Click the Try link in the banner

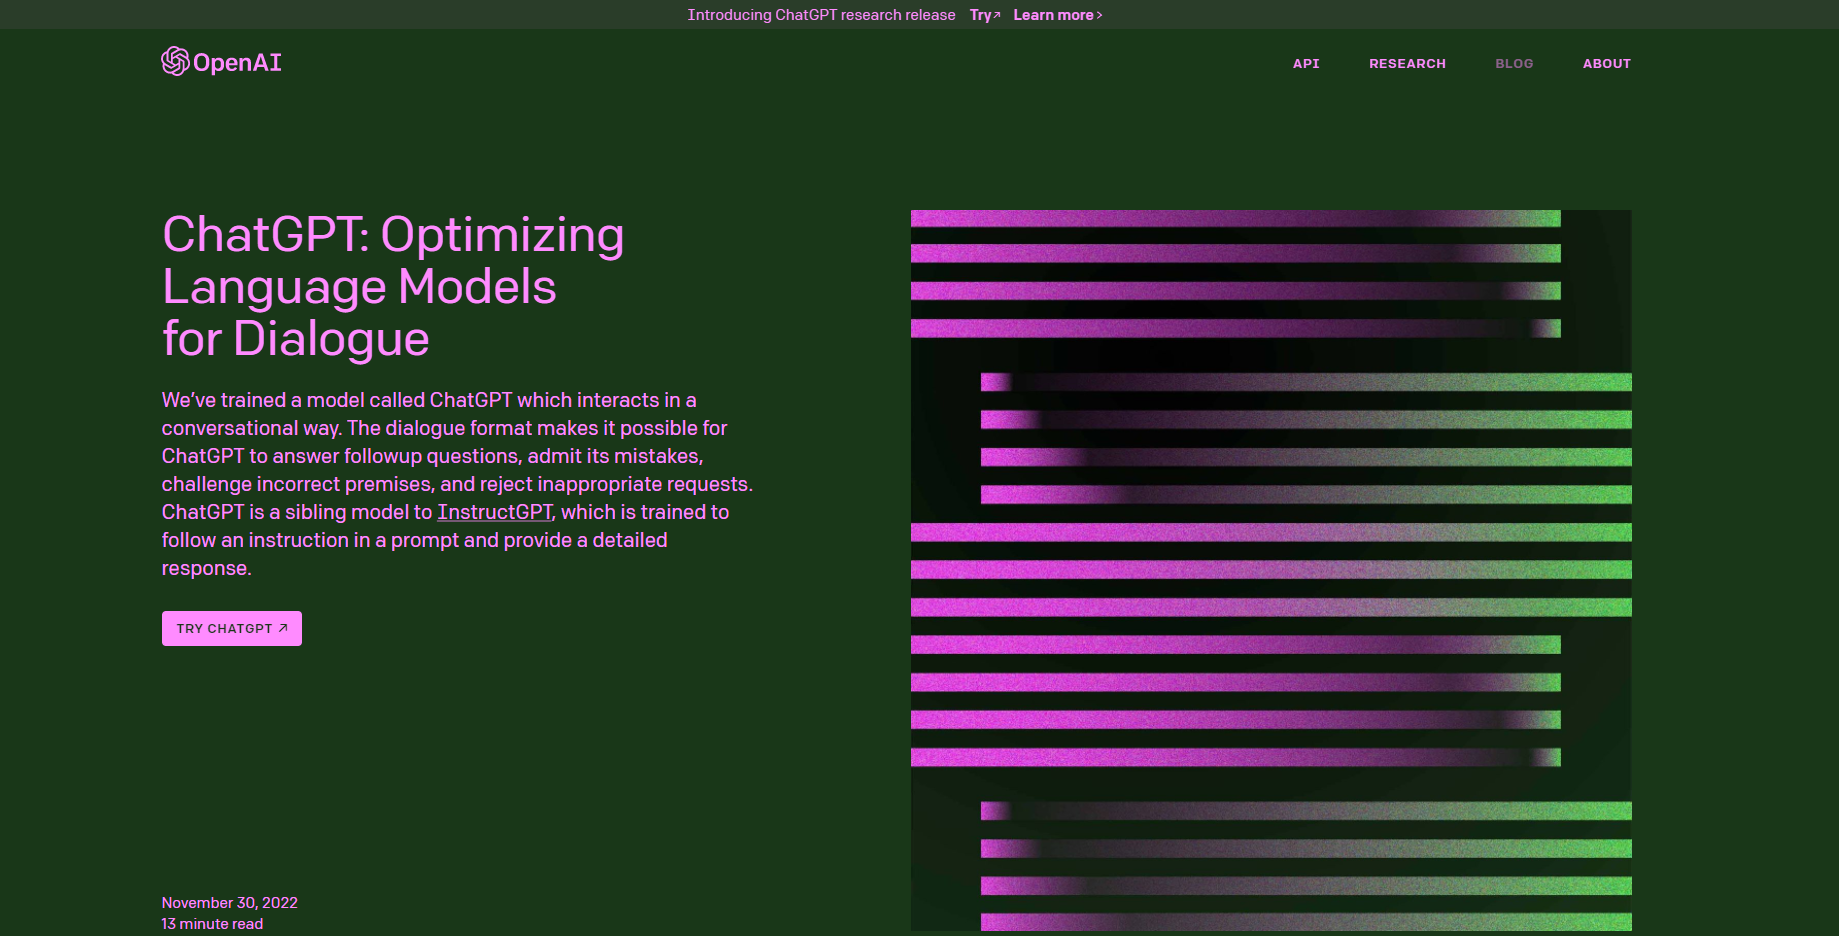(x=985, y=15)
